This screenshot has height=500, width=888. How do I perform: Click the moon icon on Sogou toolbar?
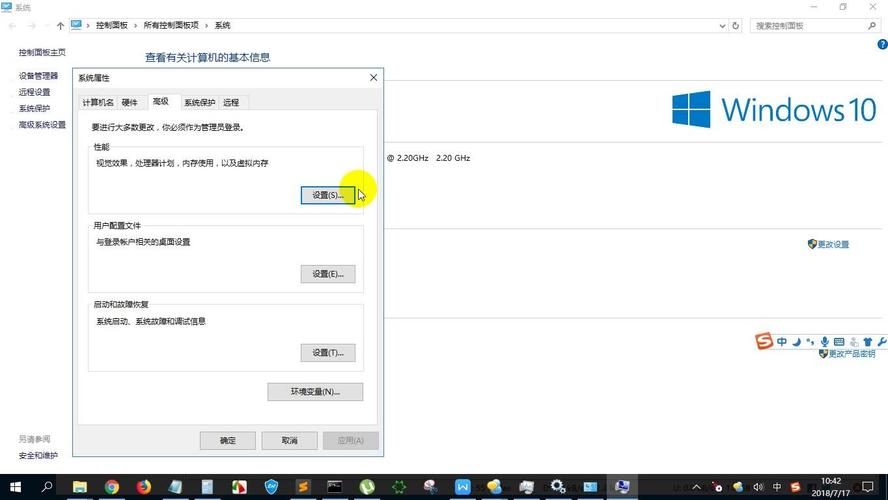(797, 341)
